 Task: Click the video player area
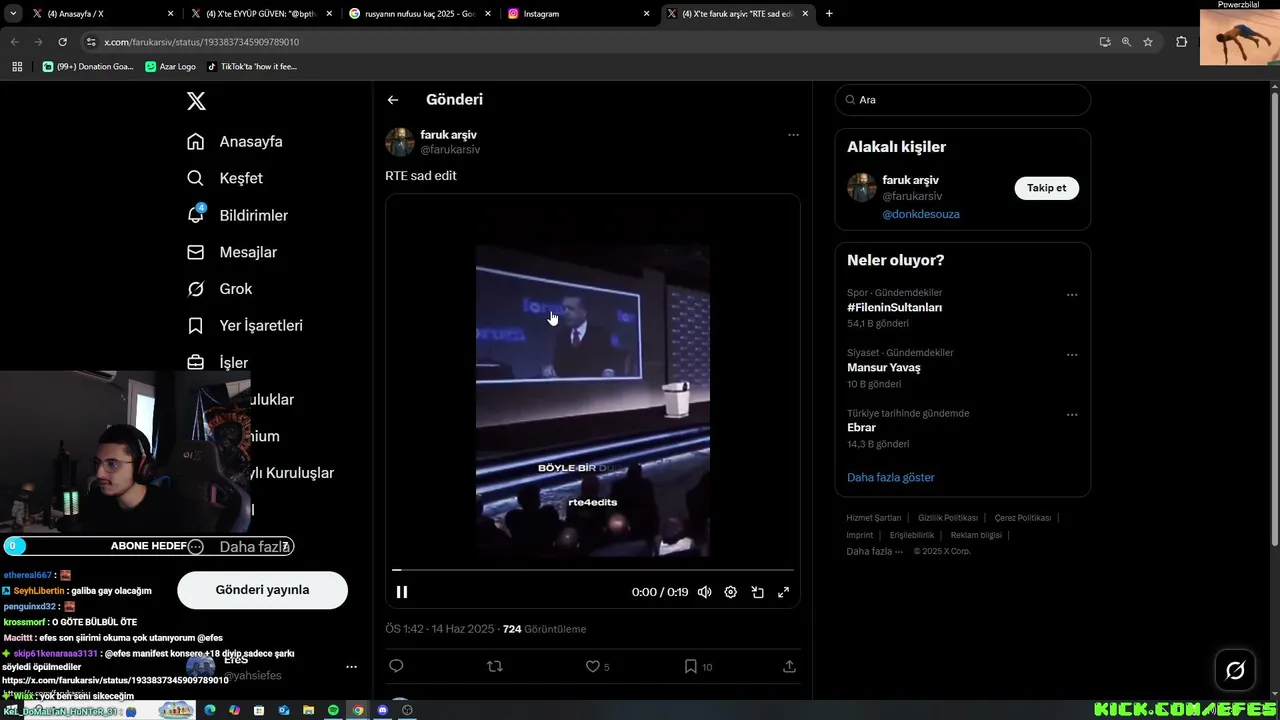pos(593,400)
